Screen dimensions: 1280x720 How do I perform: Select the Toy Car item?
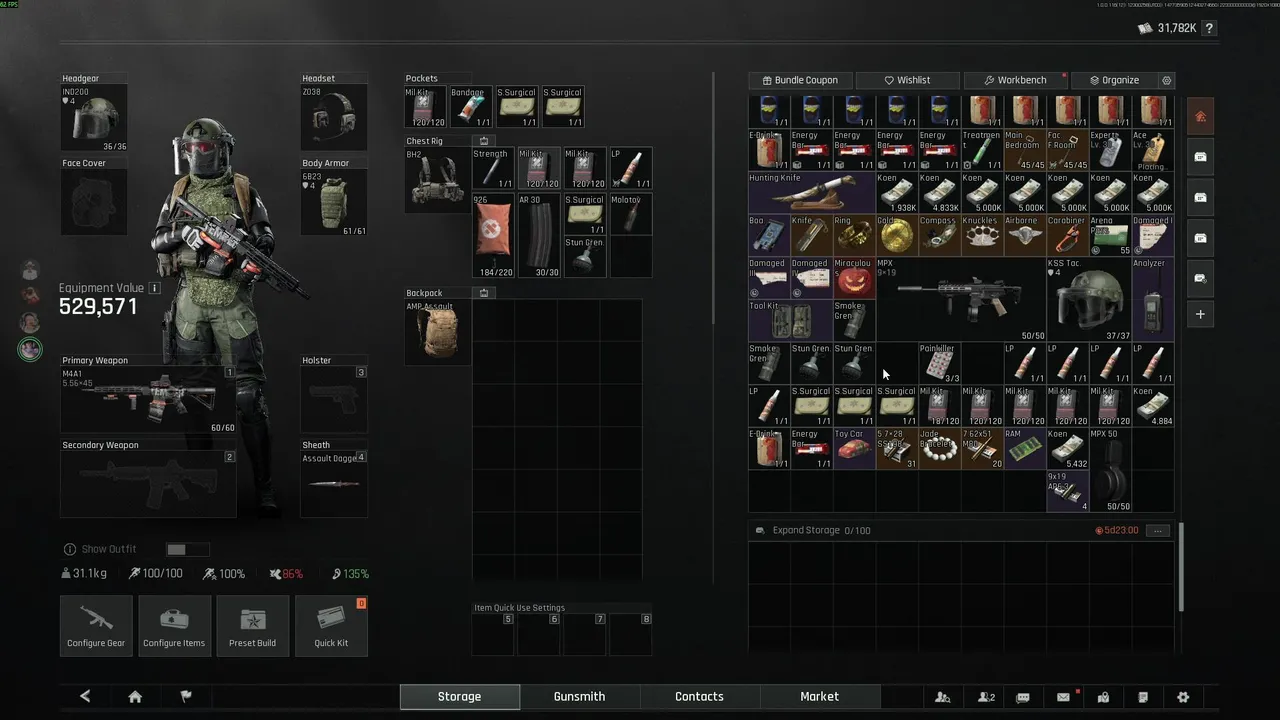(854, 449)
